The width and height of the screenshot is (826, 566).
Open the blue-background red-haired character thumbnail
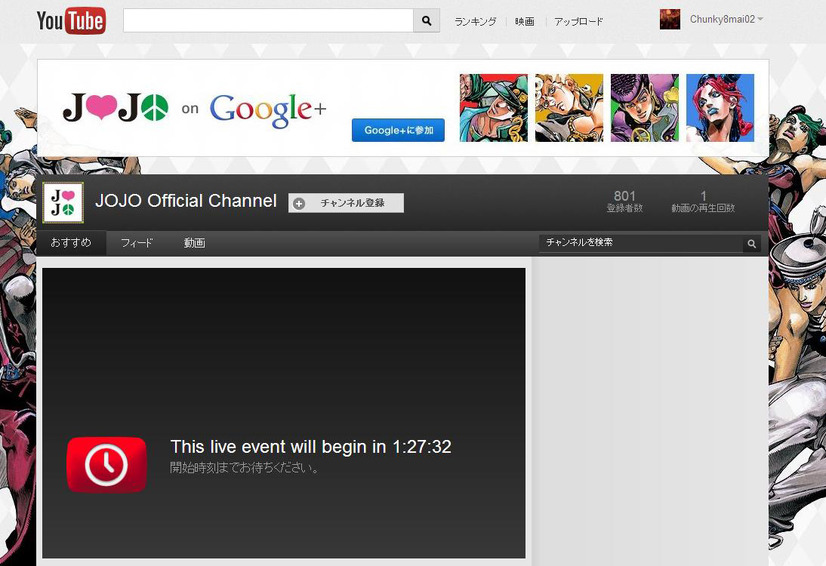tap(720, 108)
